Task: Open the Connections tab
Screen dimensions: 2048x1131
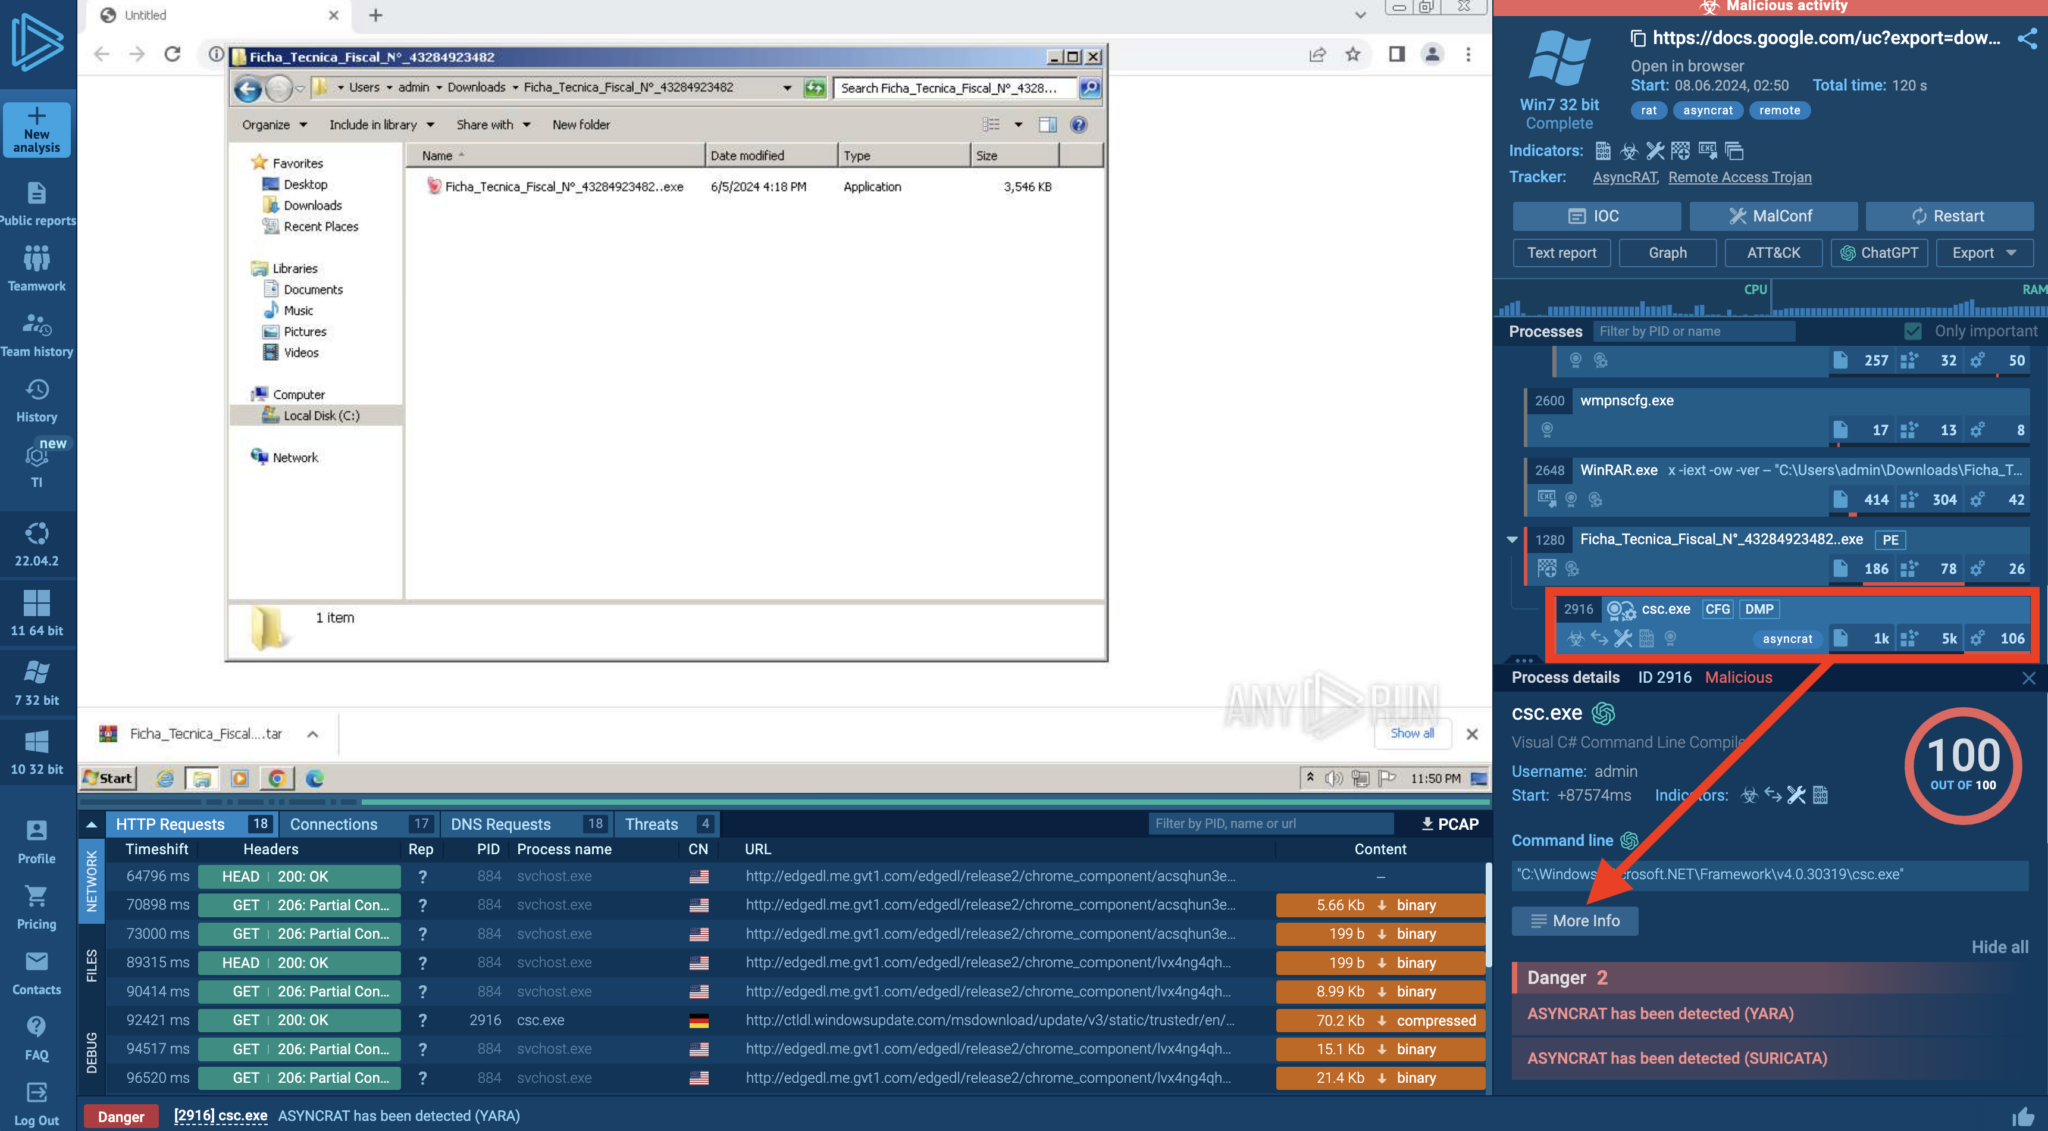Action: coord(333,823)
